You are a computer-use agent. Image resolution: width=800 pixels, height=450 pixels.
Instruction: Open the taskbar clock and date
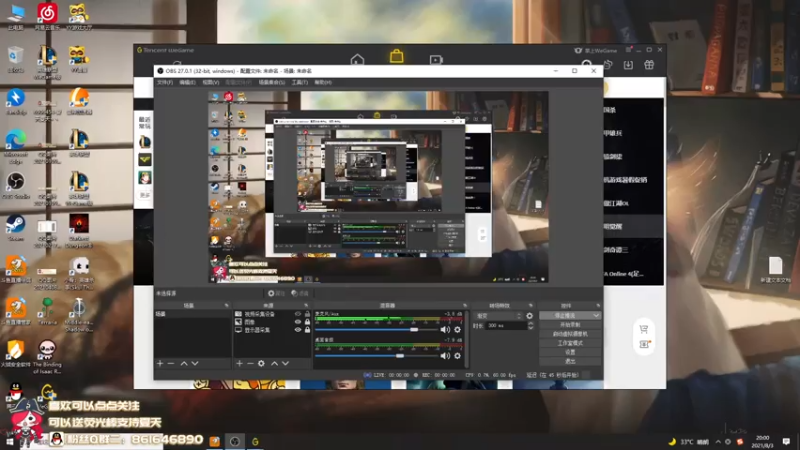[762, 441]
